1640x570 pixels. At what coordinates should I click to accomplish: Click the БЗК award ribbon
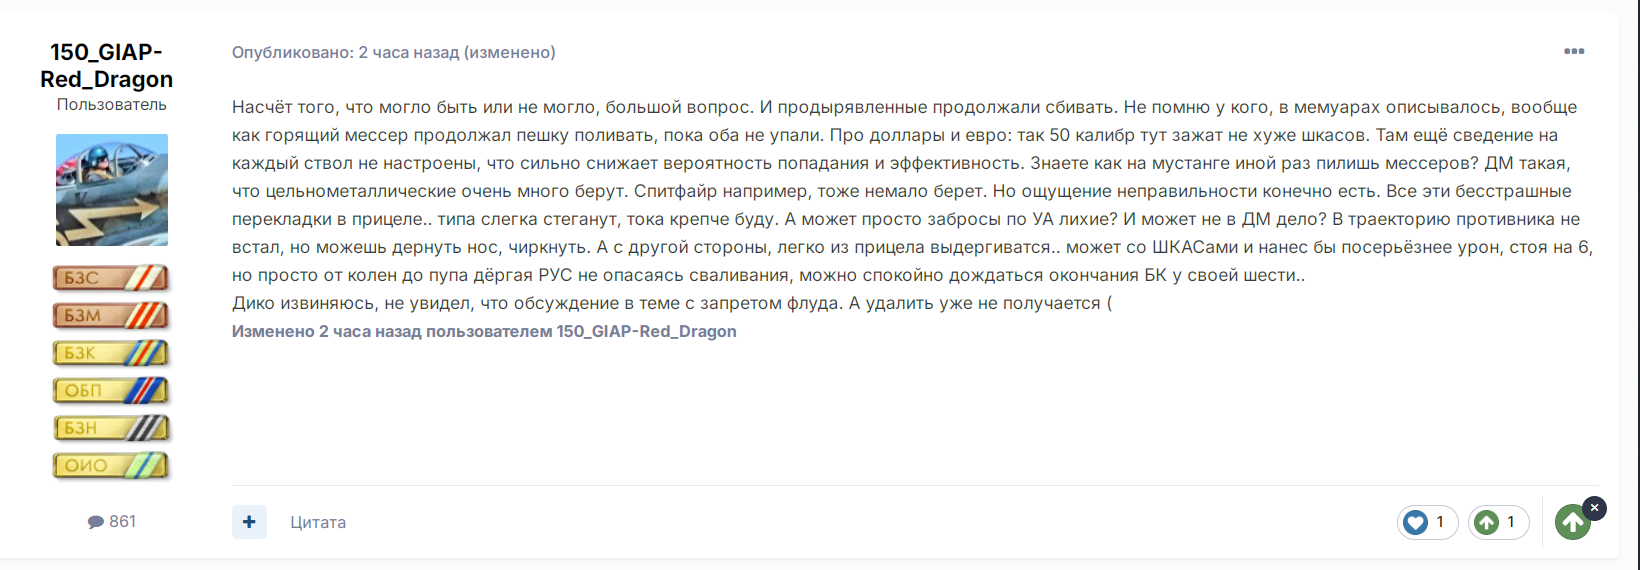[x=111, y=353]
